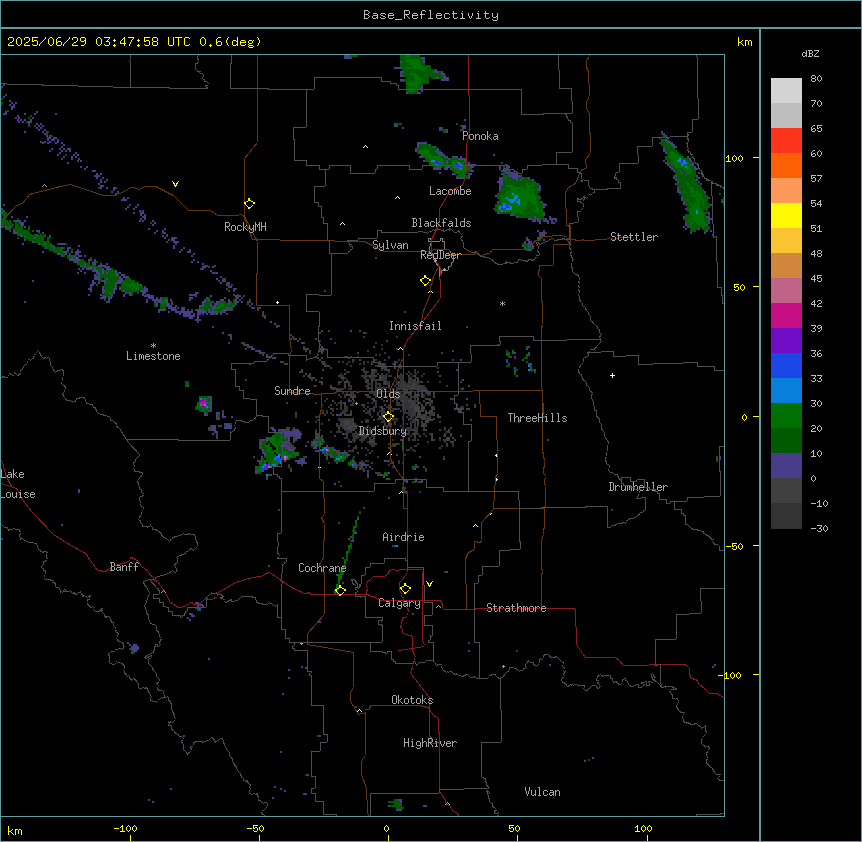Click the storm cell southwest of Sundre
The width and height of the screenshot is (862, 842).
(x=277, y=451)
